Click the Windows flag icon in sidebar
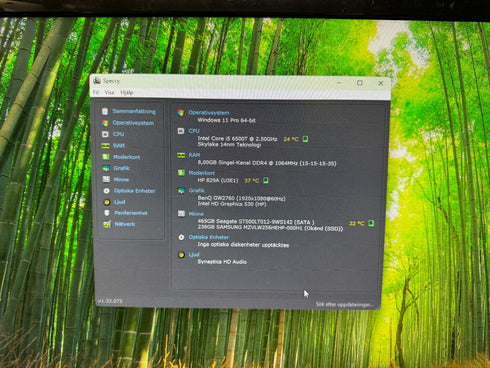Image resolution: width=490 pixels, height=368 pixels. point(105,123)
